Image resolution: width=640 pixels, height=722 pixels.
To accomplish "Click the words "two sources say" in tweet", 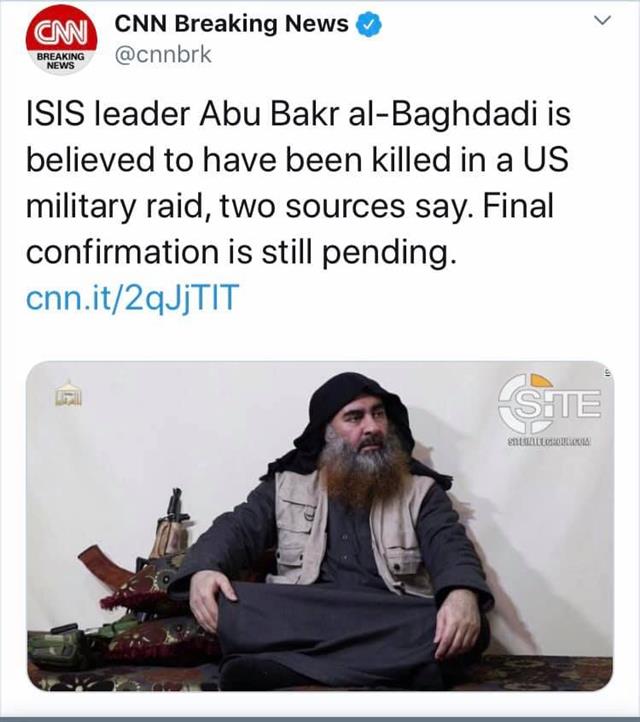I will pos(344,206).
